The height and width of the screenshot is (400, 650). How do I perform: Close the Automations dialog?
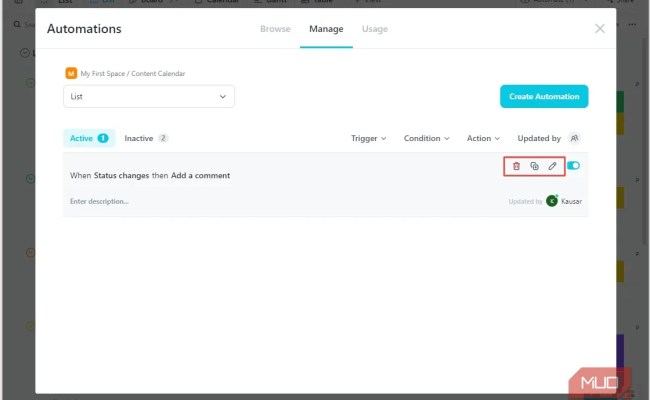[x=599, y=29]
